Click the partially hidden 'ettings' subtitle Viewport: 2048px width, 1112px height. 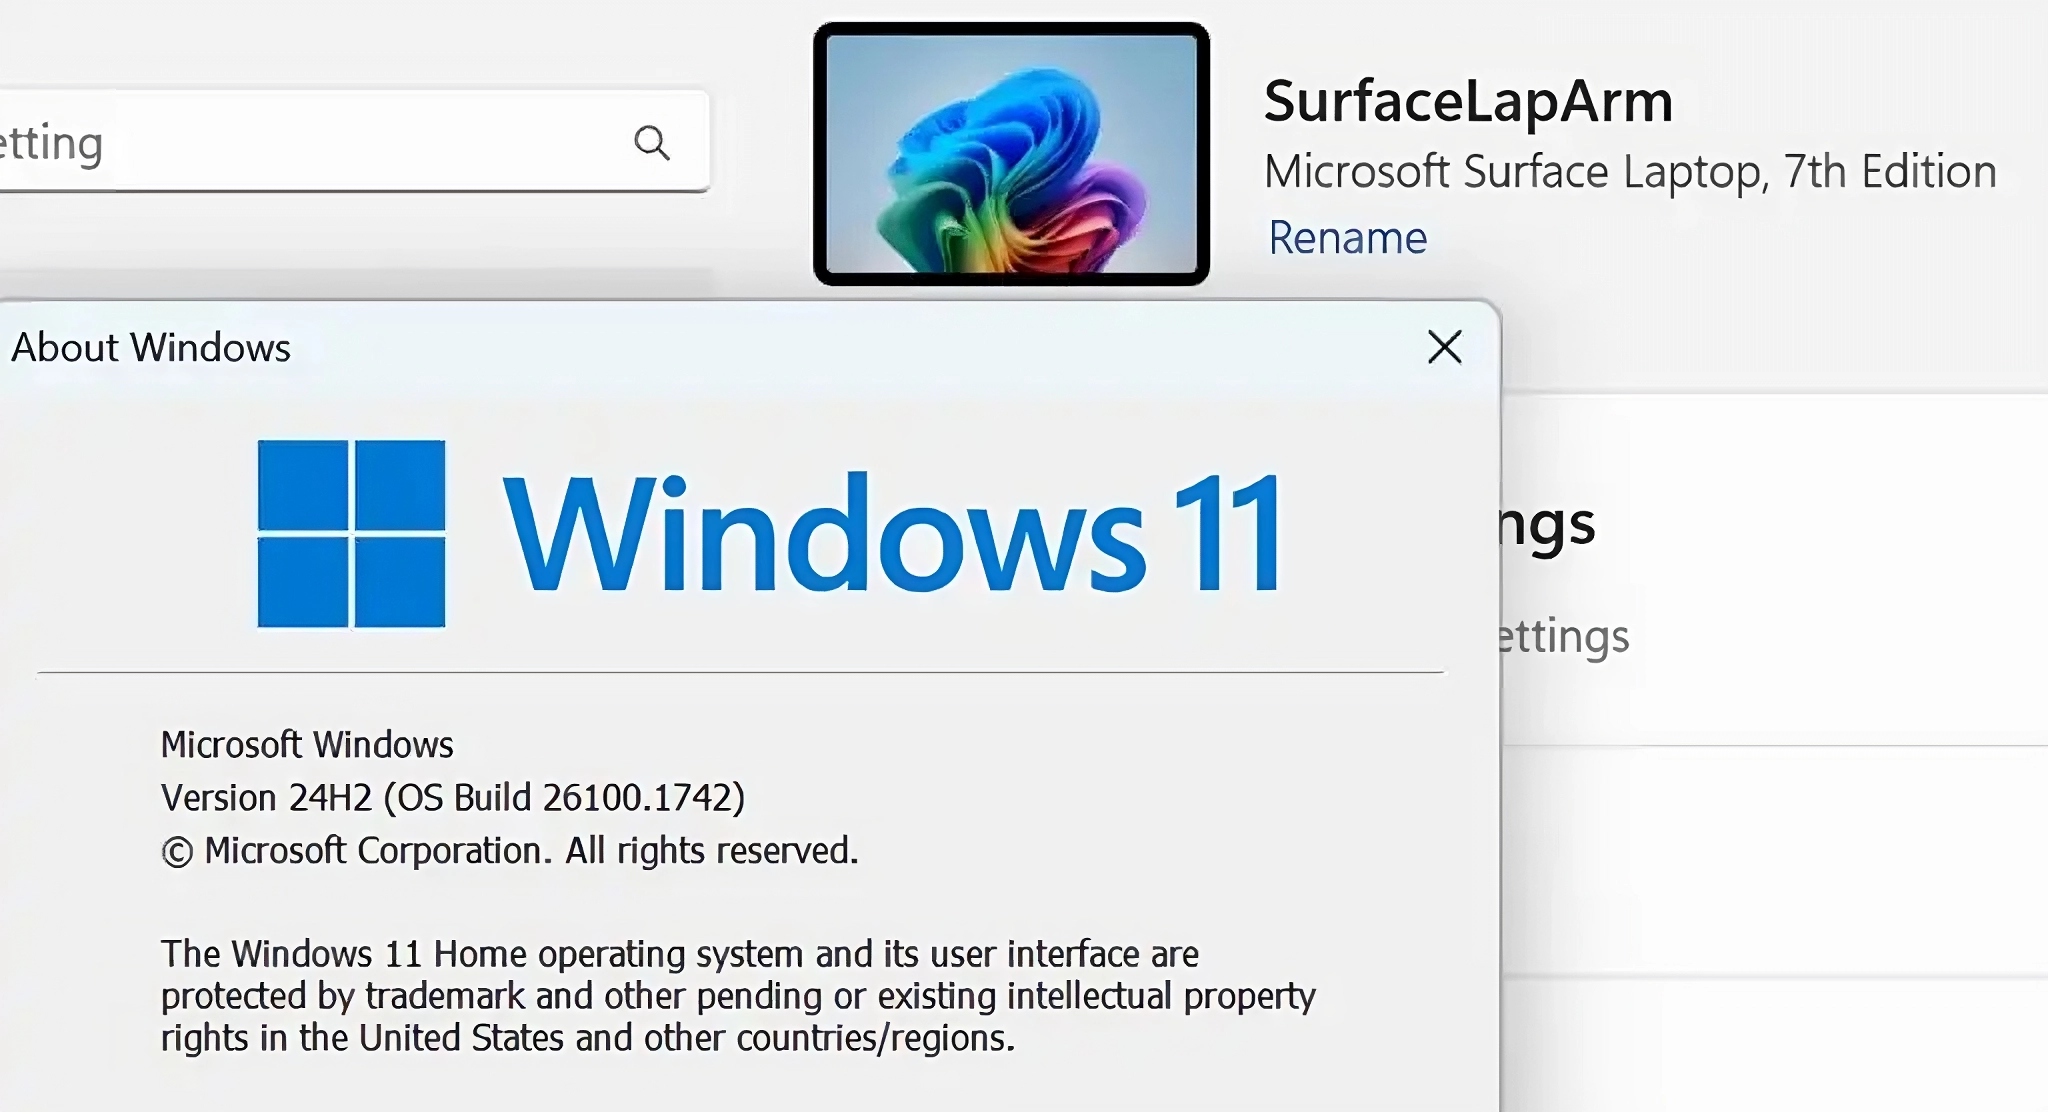coord(1565,636)
